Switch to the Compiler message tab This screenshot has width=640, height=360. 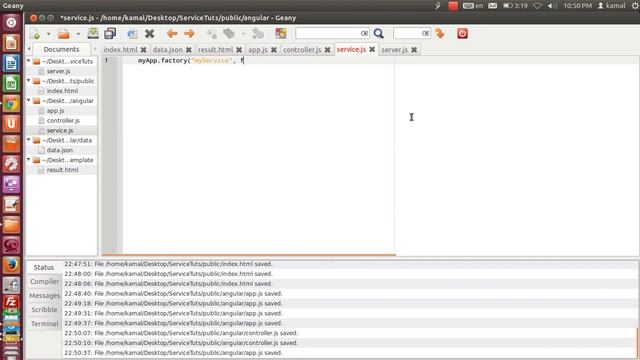point(44,282)
